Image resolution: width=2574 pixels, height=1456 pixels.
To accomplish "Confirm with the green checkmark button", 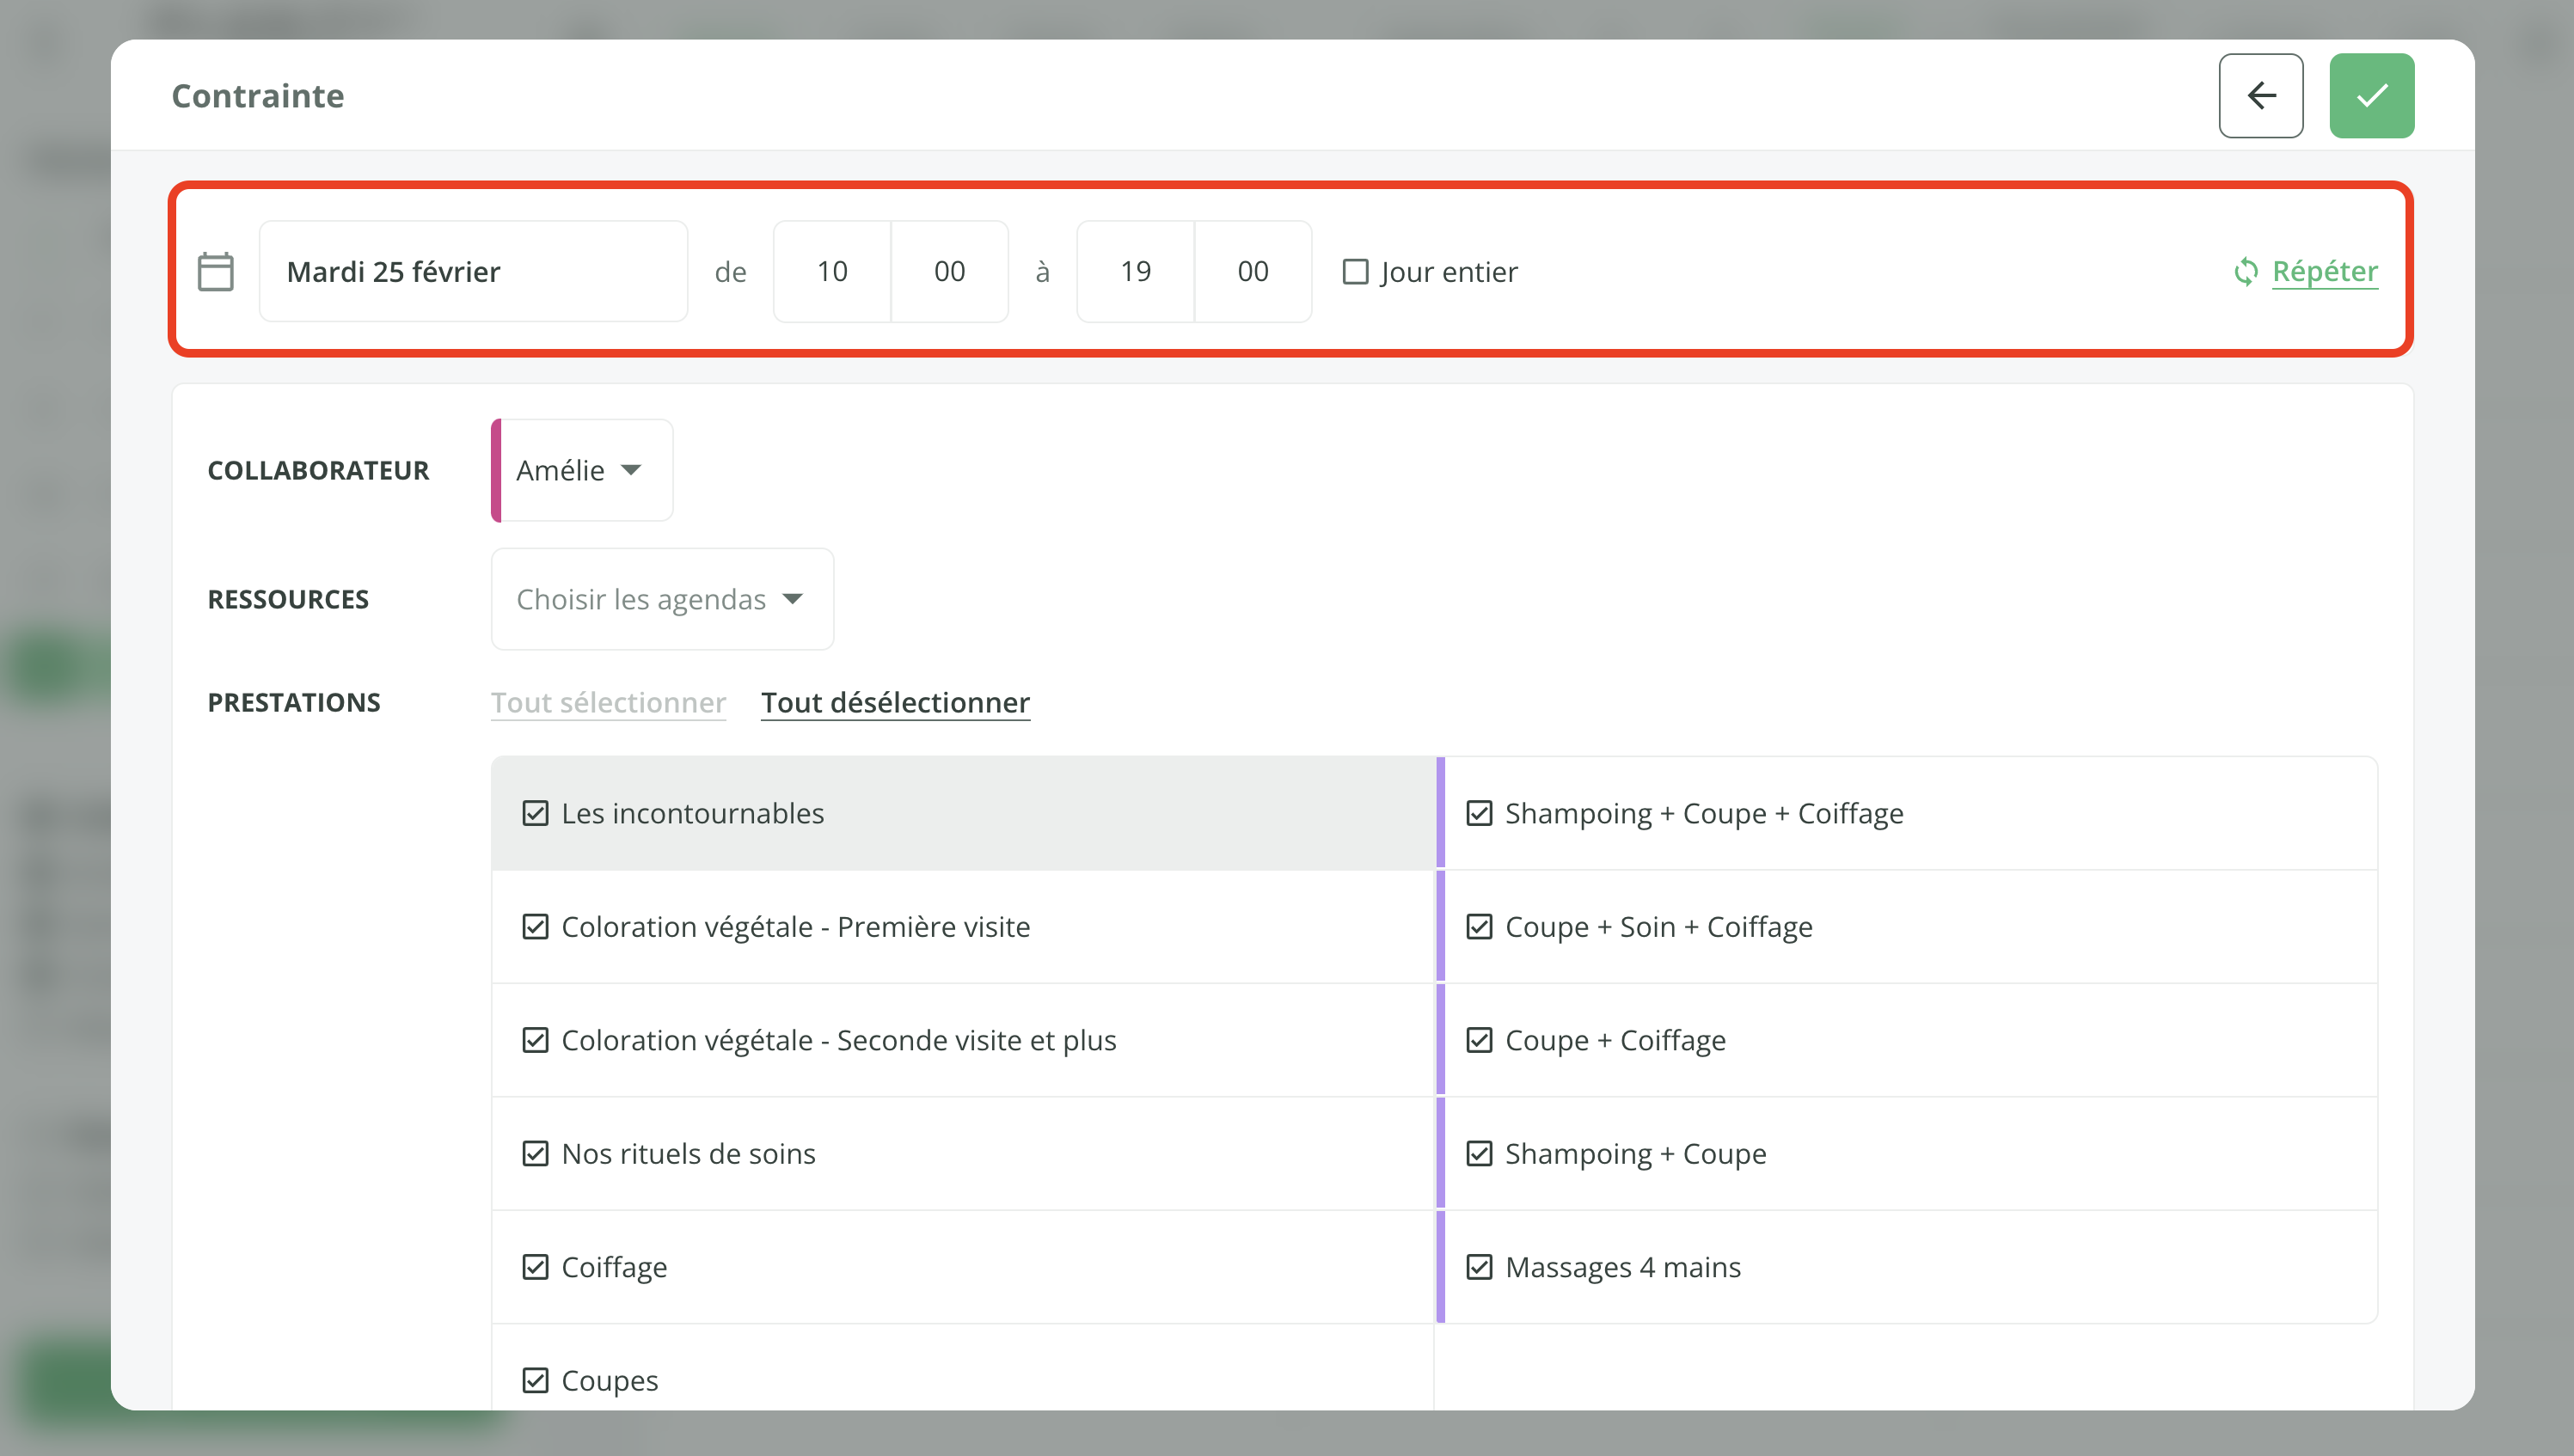I will click(x=2371, y=95).
